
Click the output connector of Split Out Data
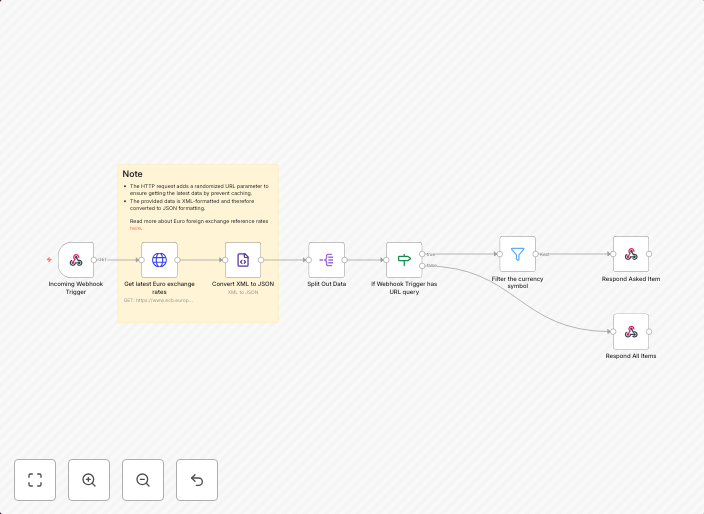pyautogui.click(x=345, y=260)
